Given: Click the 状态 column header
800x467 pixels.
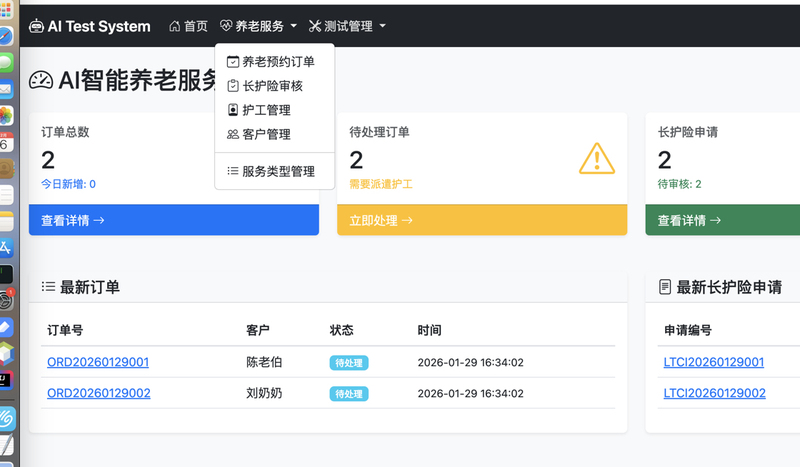Looking at the screenshot, I should point(341,330).
